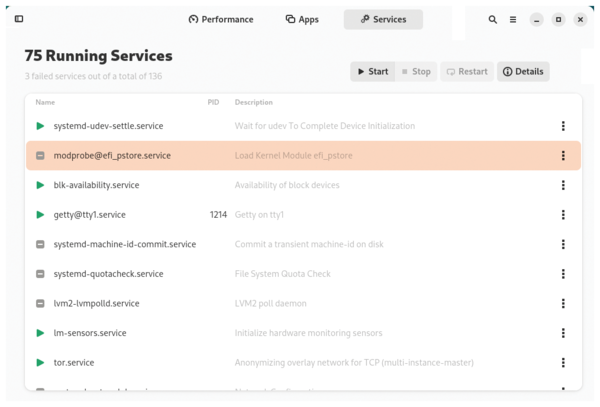The height and width of the screenshot is (407, 600).
Task: Click running status icon of blk-availability.service
Action: point(40,185)
